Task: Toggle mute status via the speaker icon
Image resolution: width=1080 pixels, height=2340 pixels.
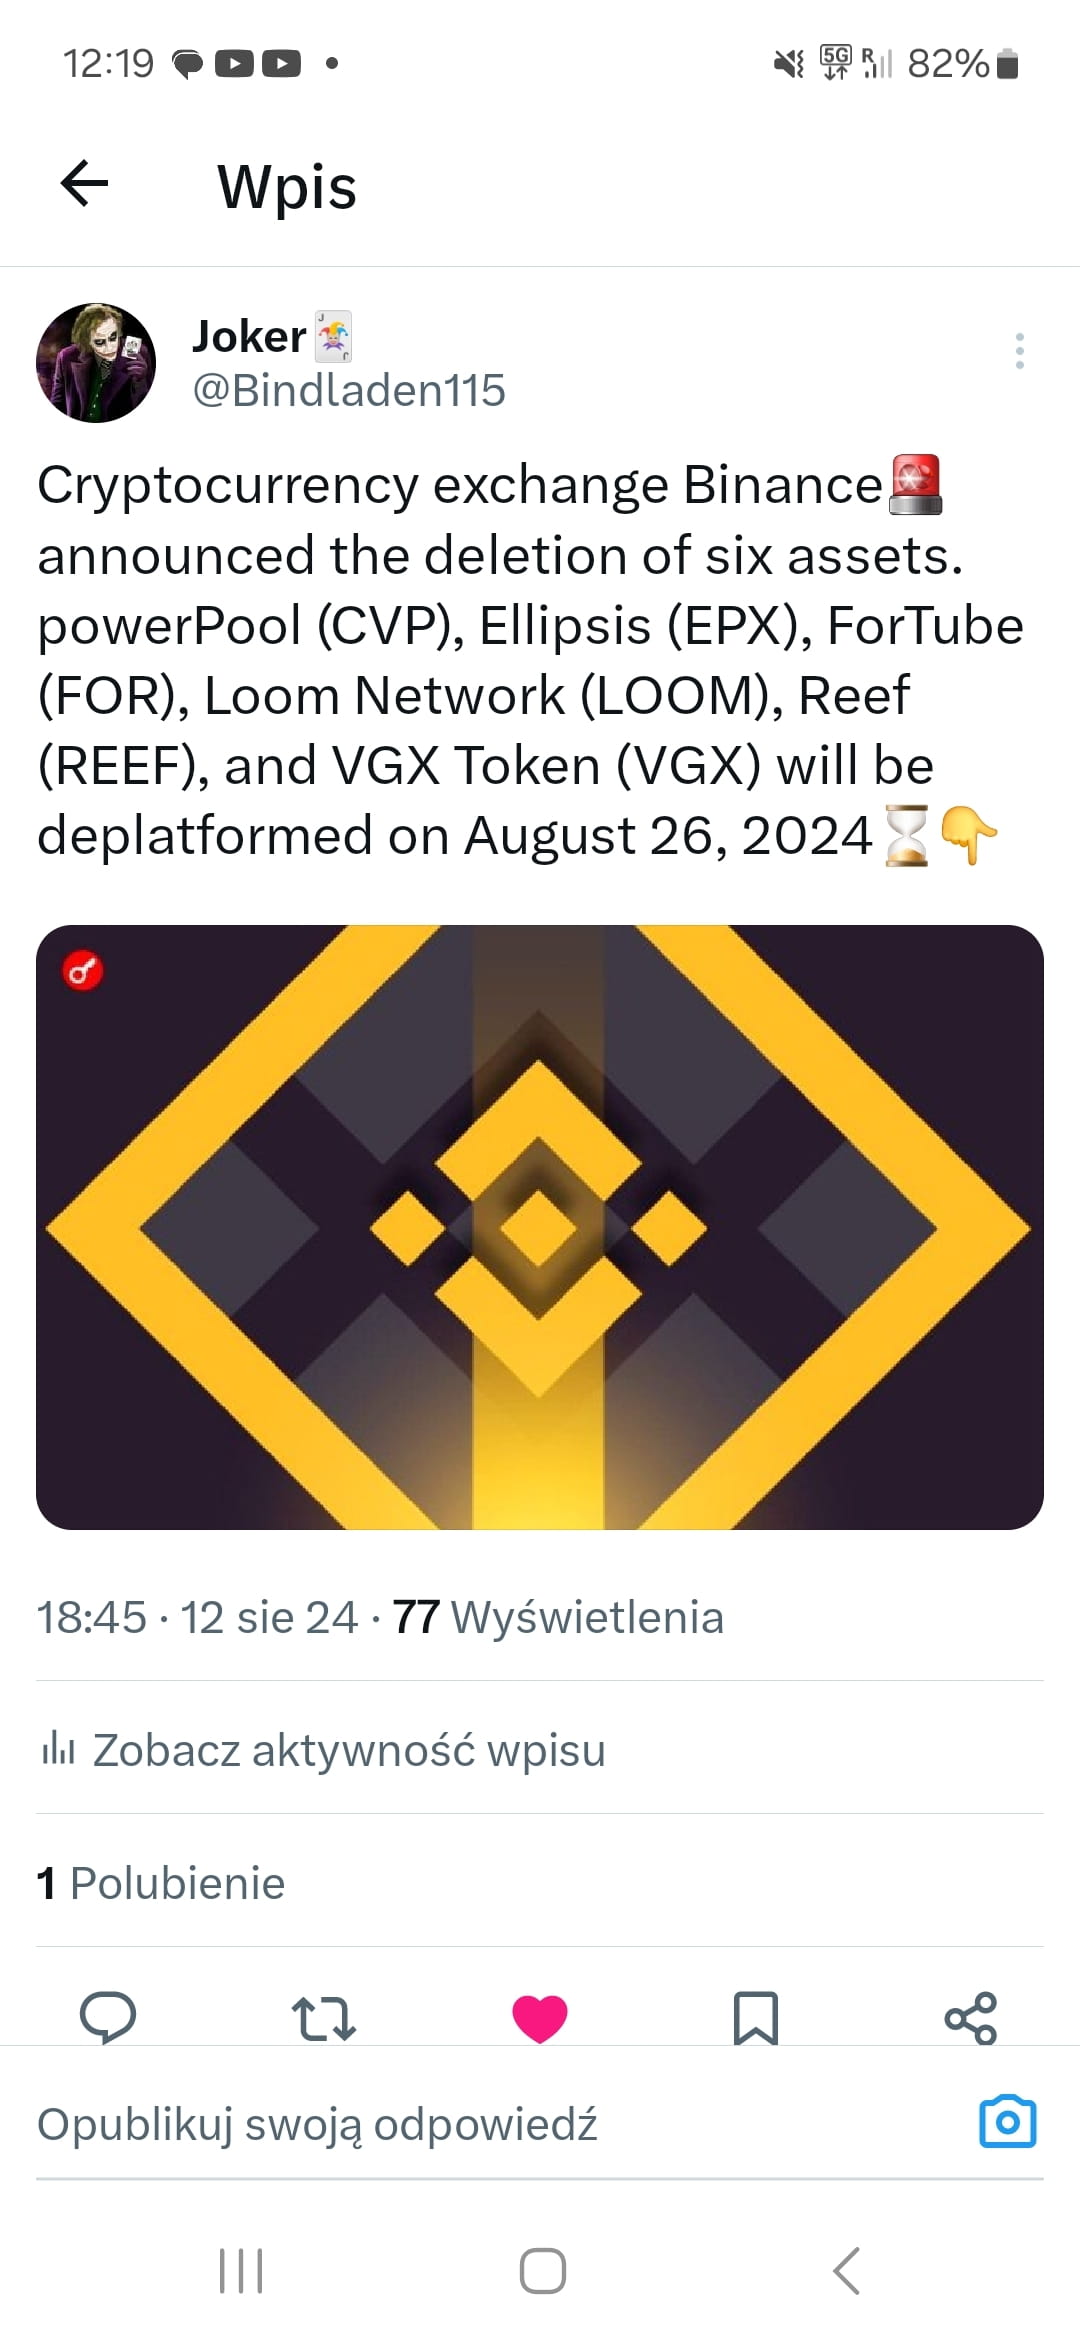Action: (789, 62)
